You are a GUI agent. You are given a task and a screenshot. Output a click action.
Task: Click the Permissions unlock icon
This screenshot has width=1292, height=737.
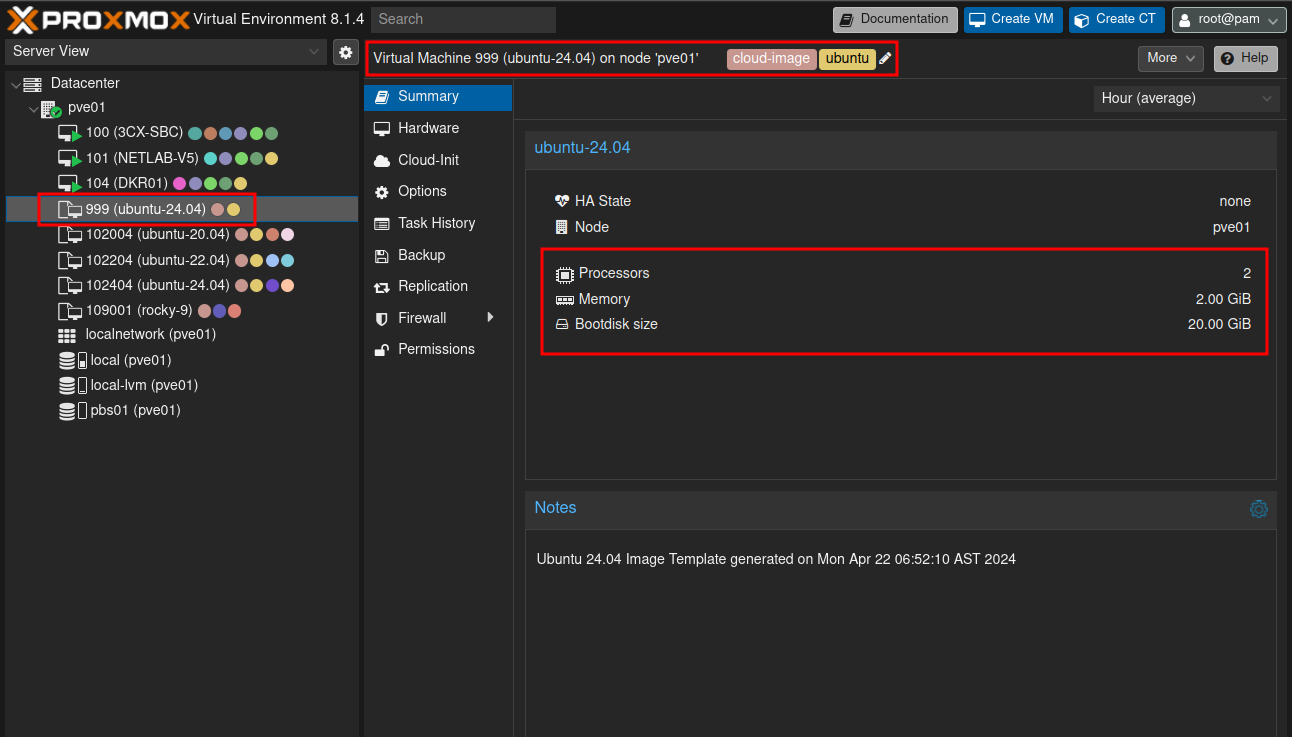381,350
